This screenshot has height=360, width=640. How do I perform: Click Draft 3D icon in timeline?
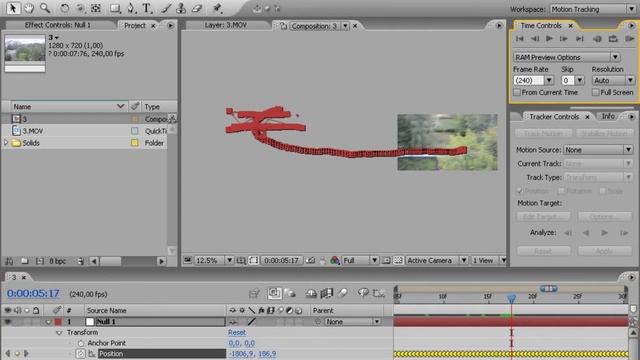pos(290,293)
